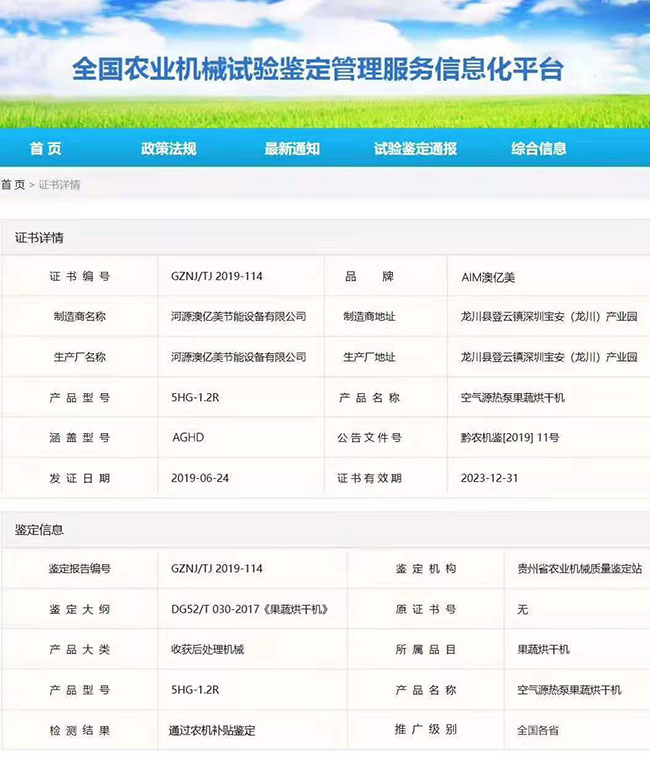Click the 品牌 label
The width and height of the screenshot is (650, 757).
[x=369, y=276]
